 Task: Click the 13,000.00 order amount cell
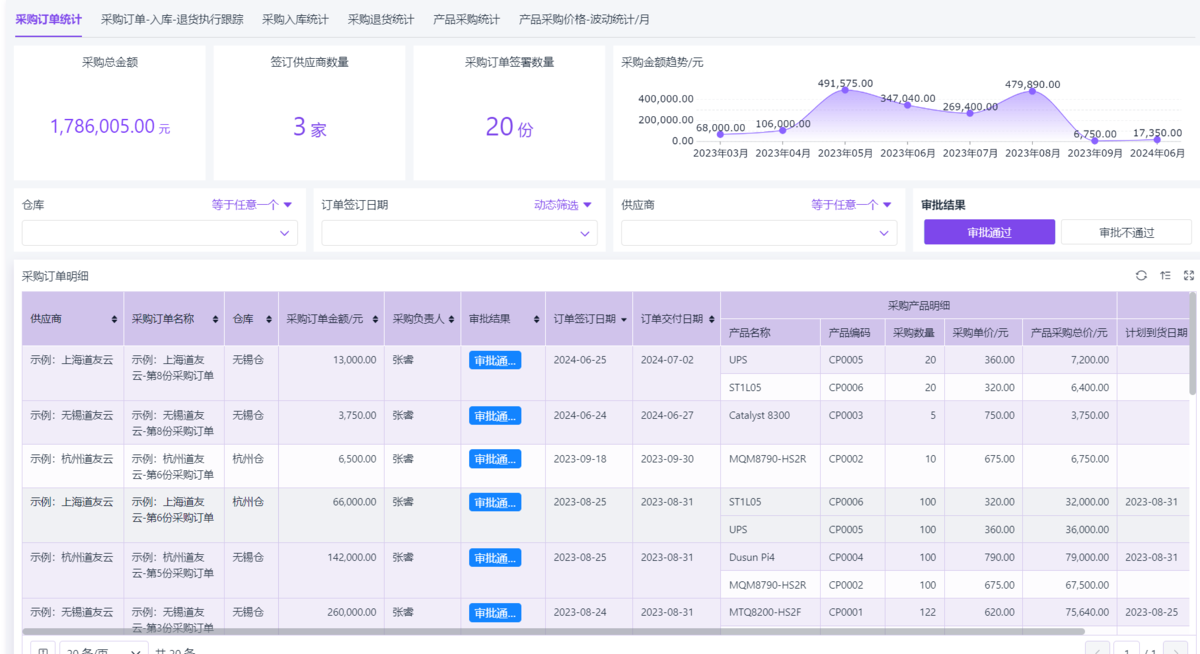[x=330, y=374]
